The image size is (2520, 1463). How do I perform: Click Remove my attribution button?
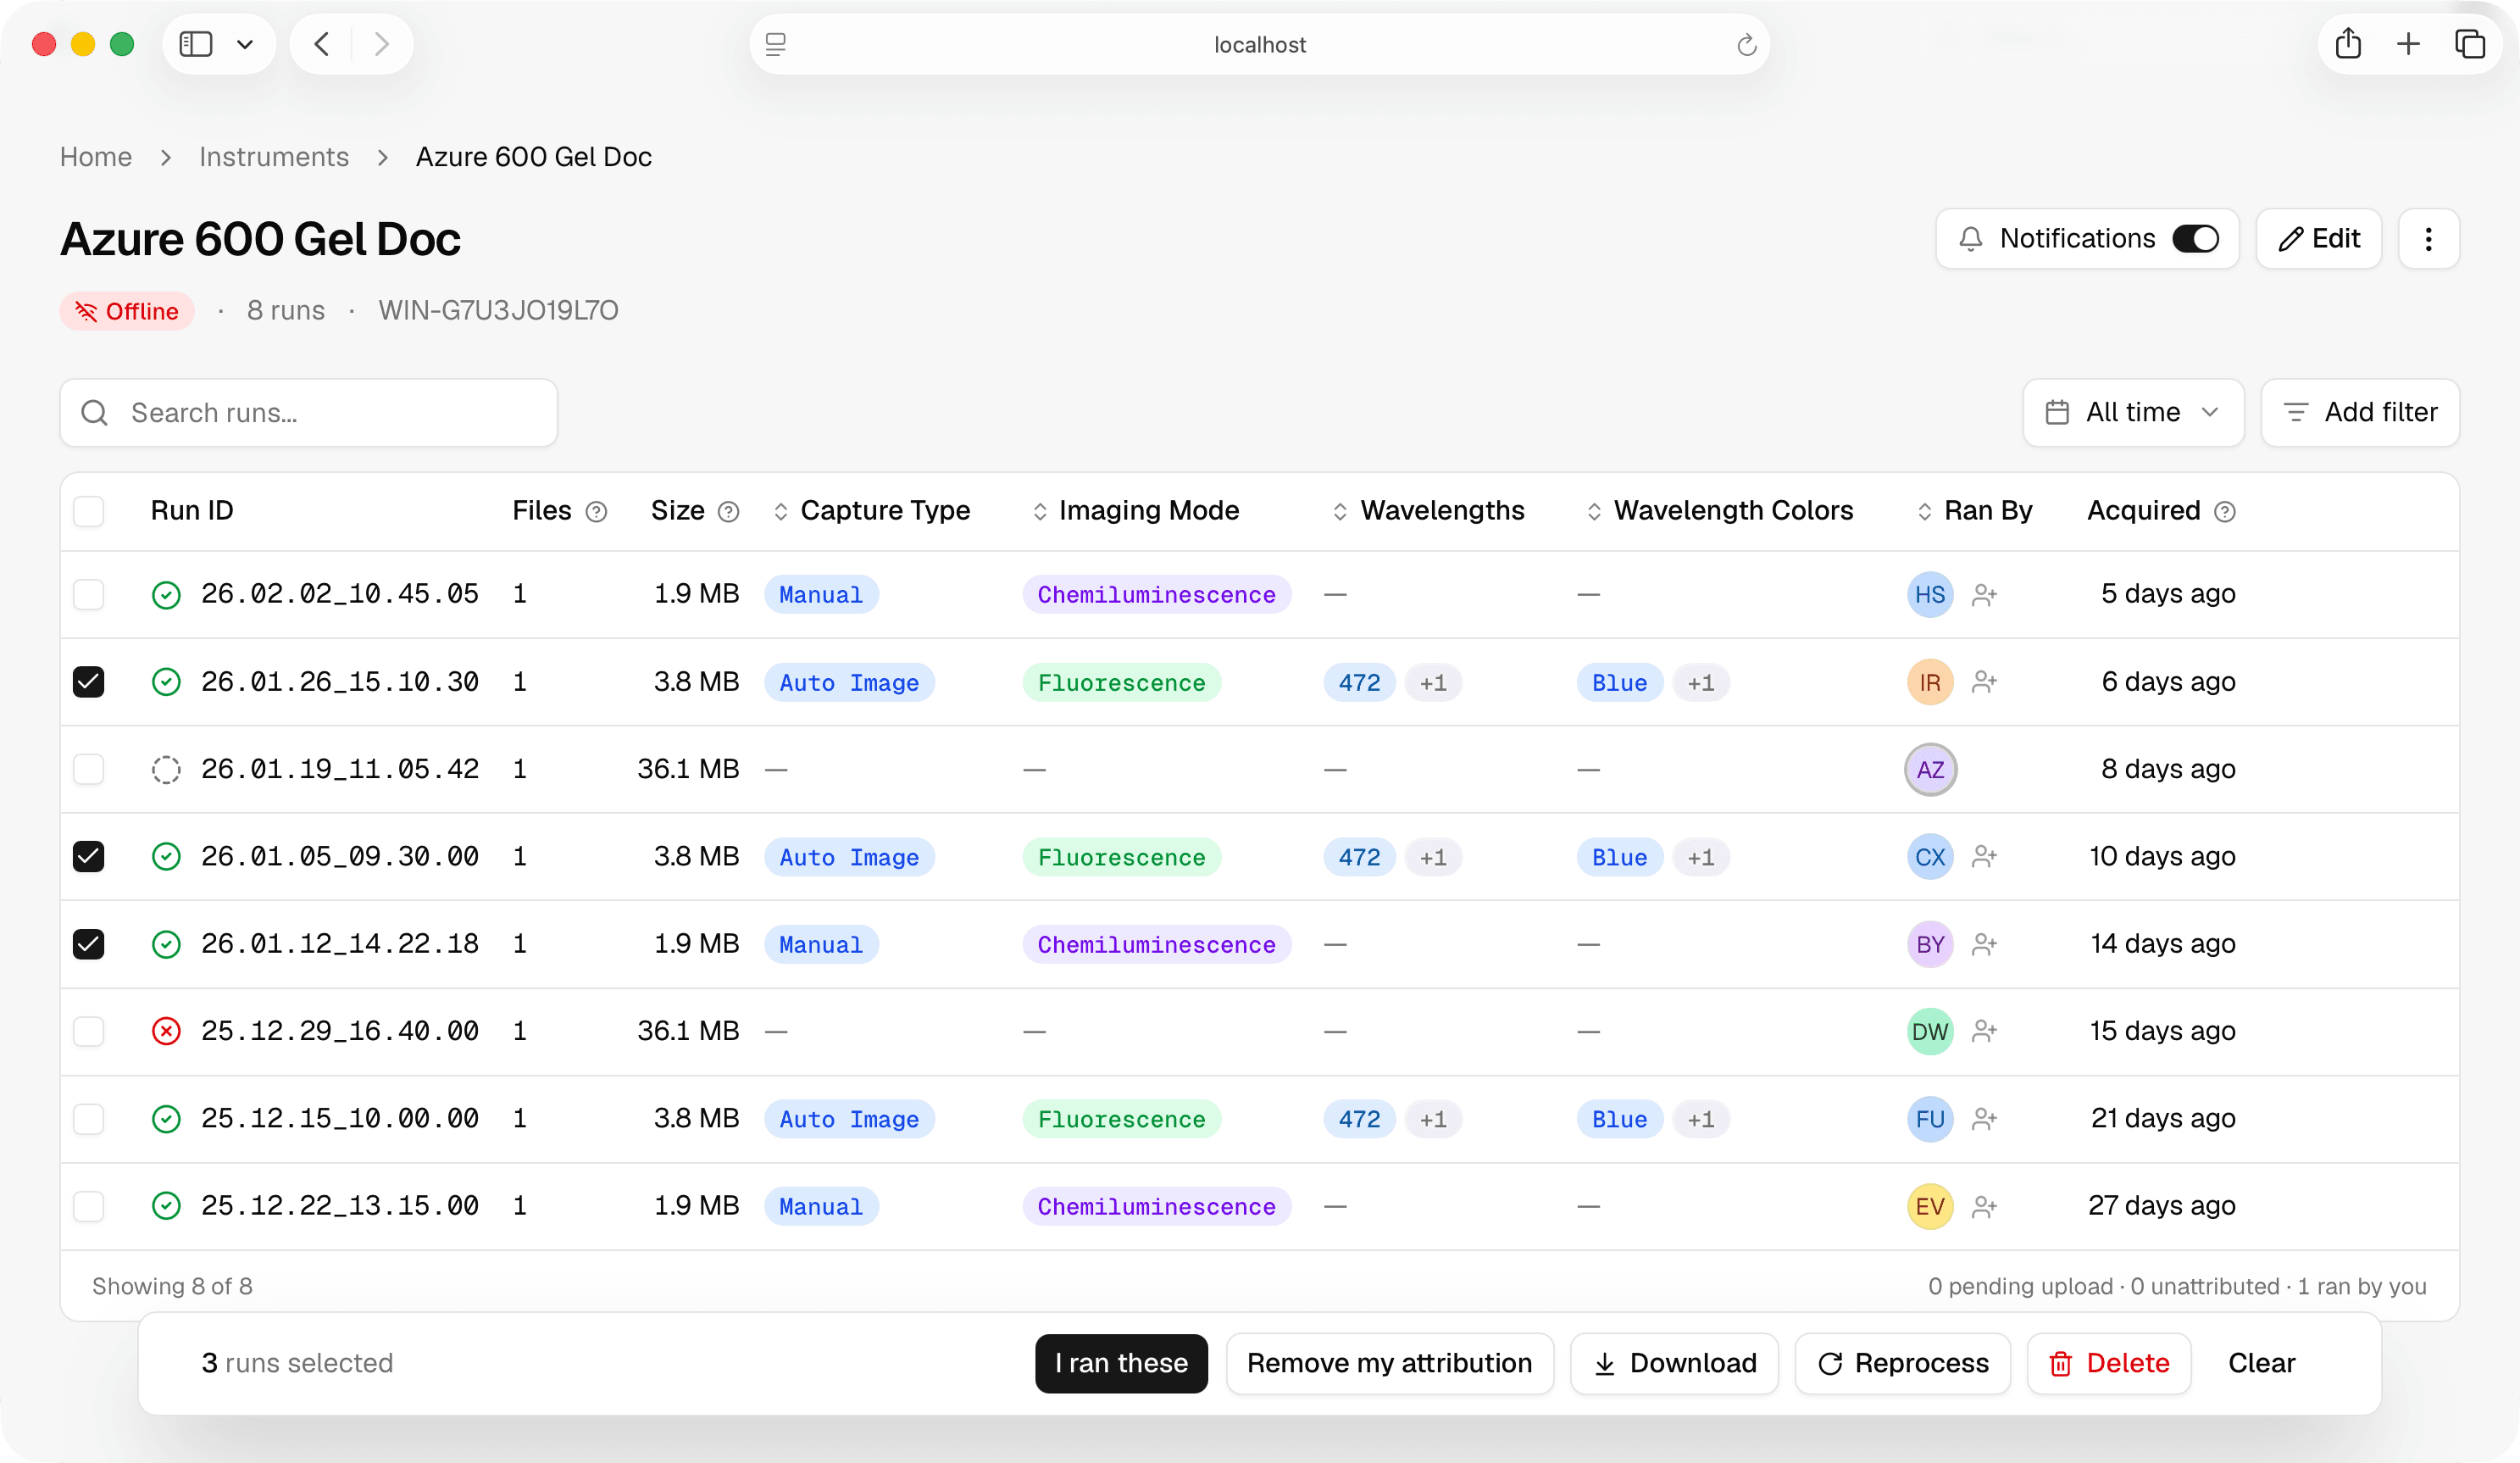(x=1389, y=1363)
